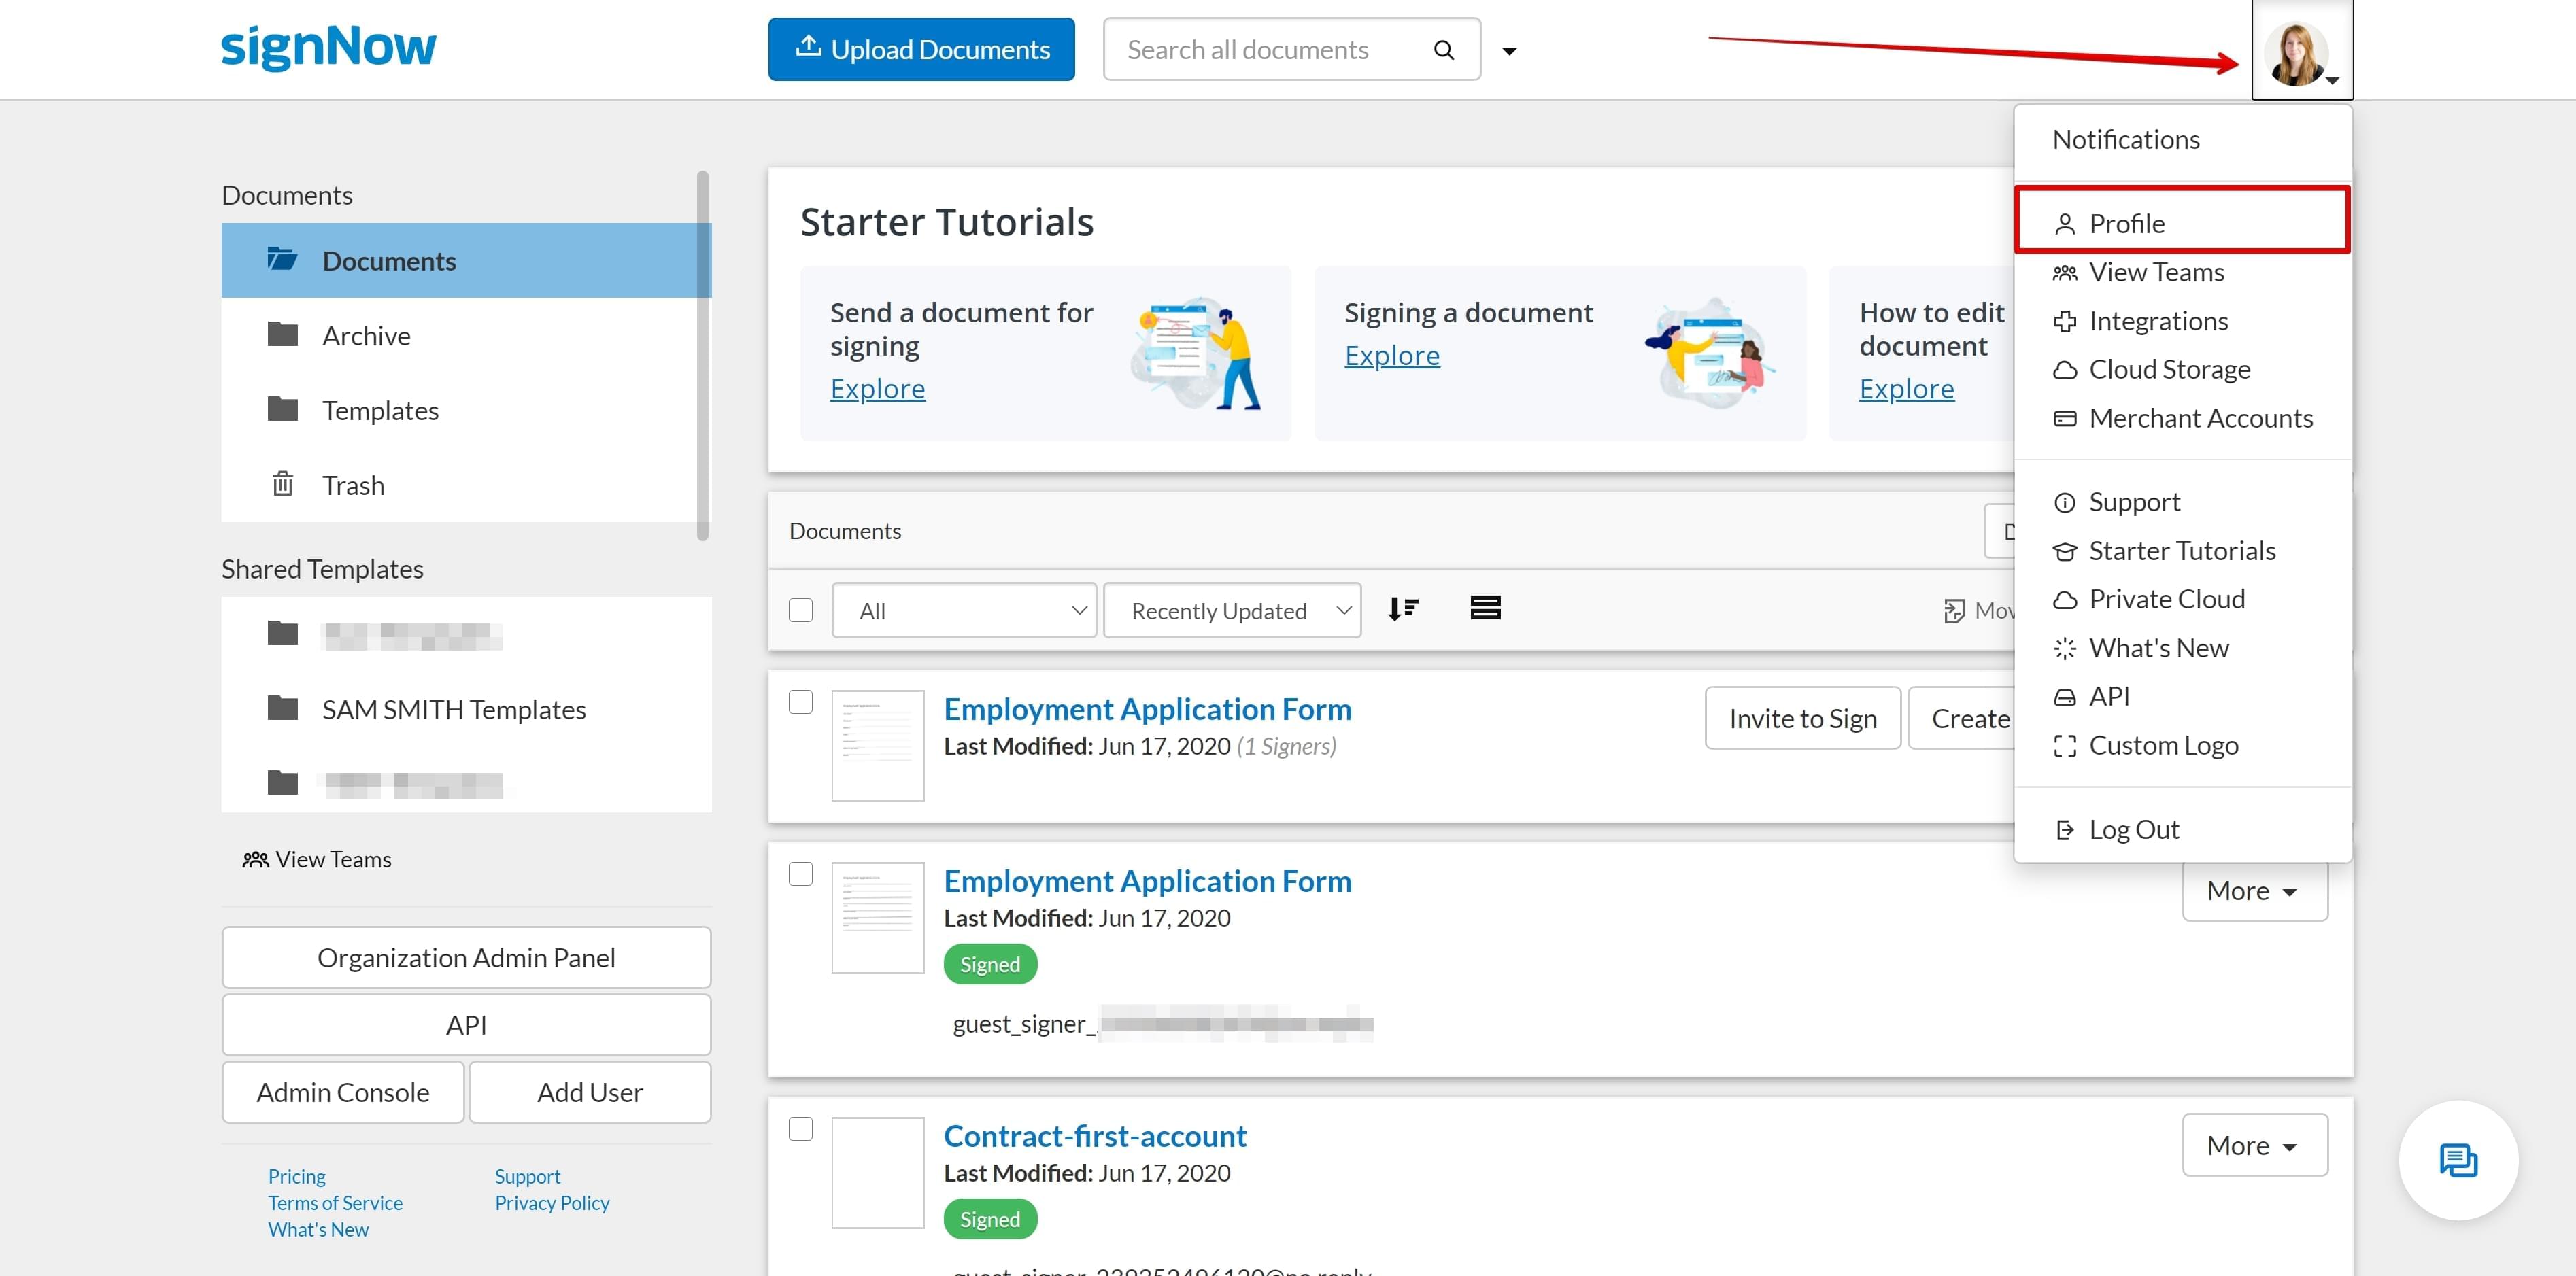Screen dimensions: 2576x1276
Task: Open the chat support bubble
Action: tap(2457, 1160)
